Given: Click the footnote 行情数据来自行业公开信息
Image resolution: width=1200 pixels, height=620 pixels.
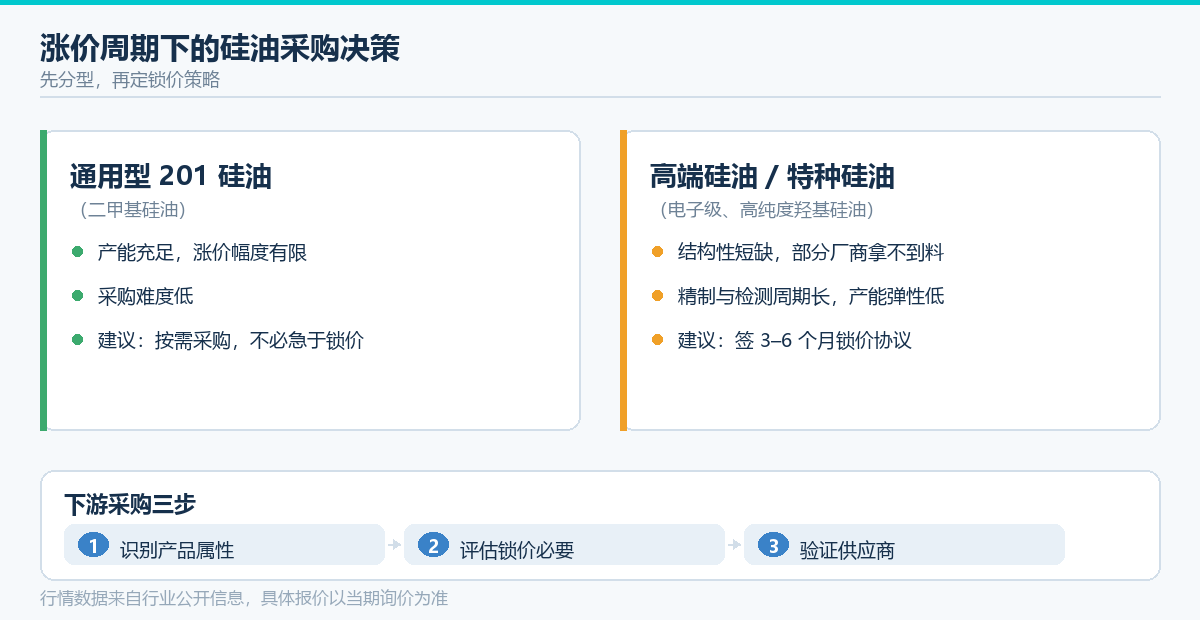Looking at the screenshot, I should point(144,598).
